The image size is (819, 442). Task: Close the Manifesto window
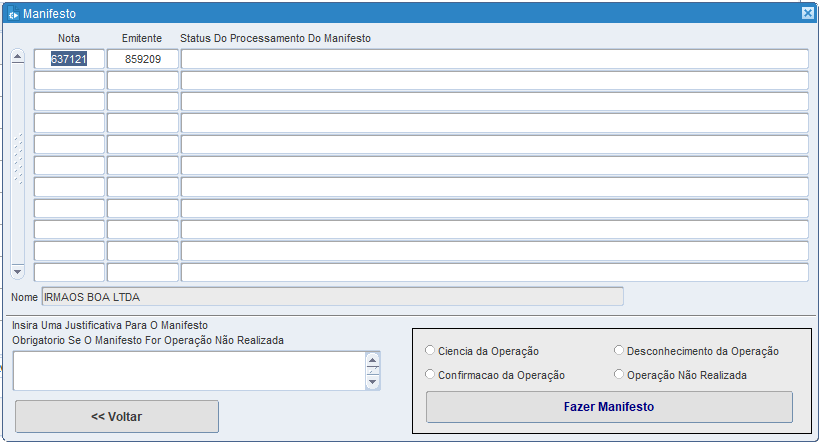tap(807, 14)
